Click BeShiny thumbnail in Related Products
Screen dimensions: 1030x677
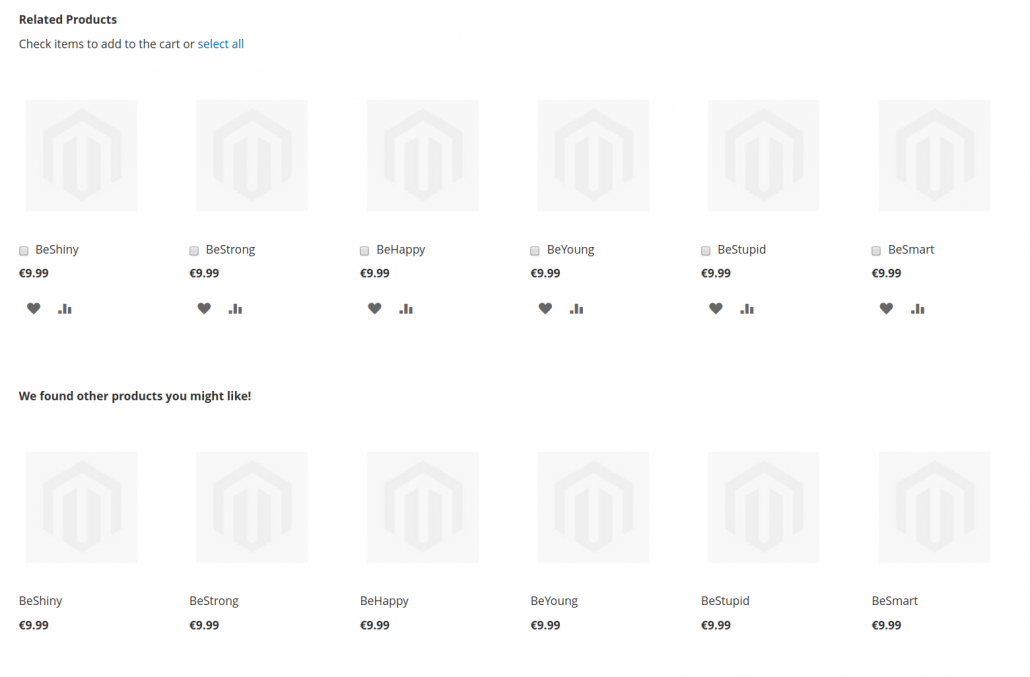[x=81, y=156]
